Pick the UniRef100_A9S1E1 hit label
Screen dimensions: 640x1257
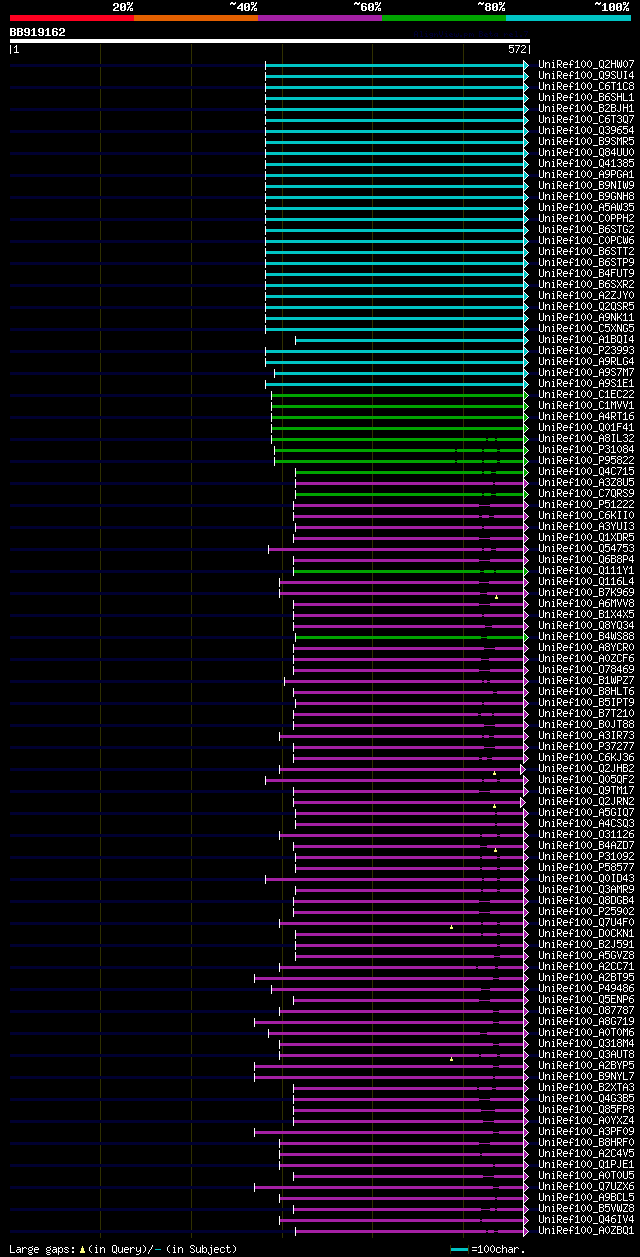click(x=586, y=384)
